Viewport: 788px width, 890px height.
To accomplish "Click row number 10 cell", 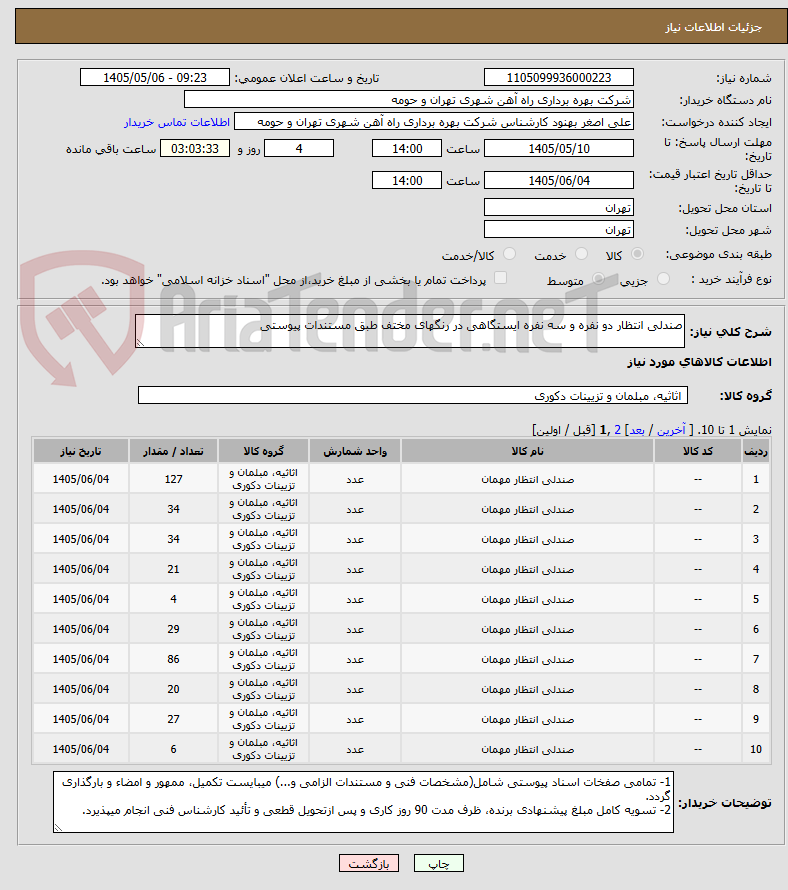I will 756,749.
